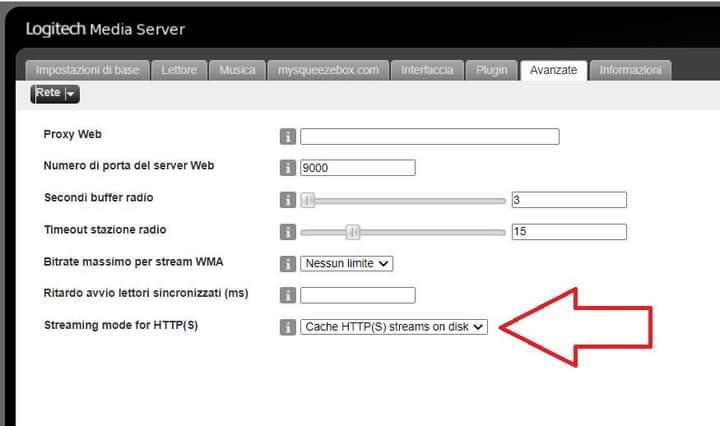
Task: Open the Interfaccia tab
Action: (x=427, y=70)
